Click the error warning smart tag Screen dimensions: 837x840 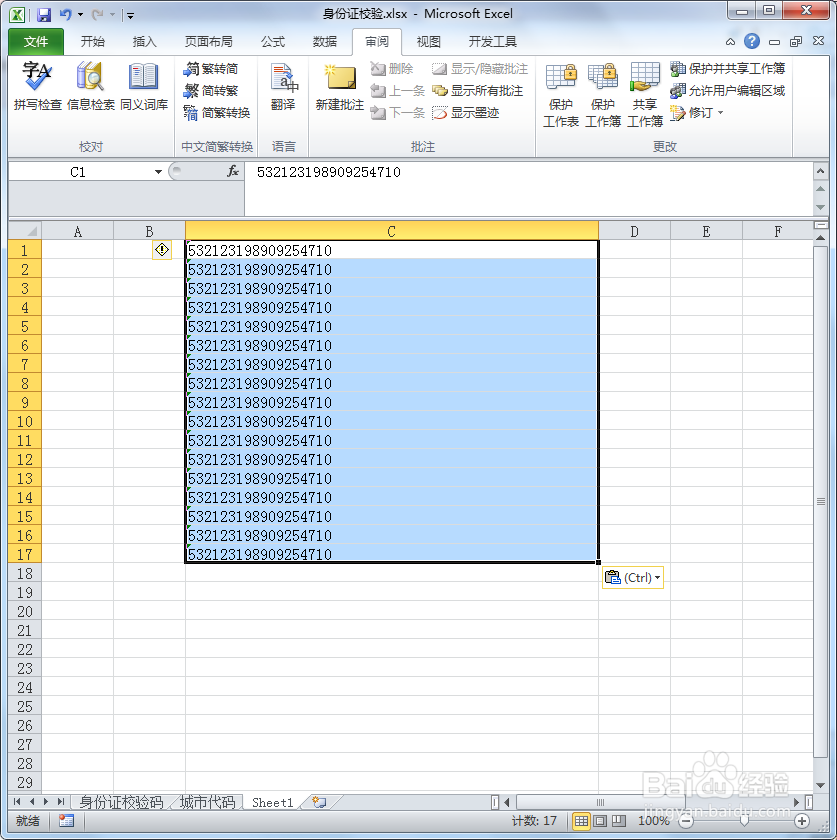[162, 250]
